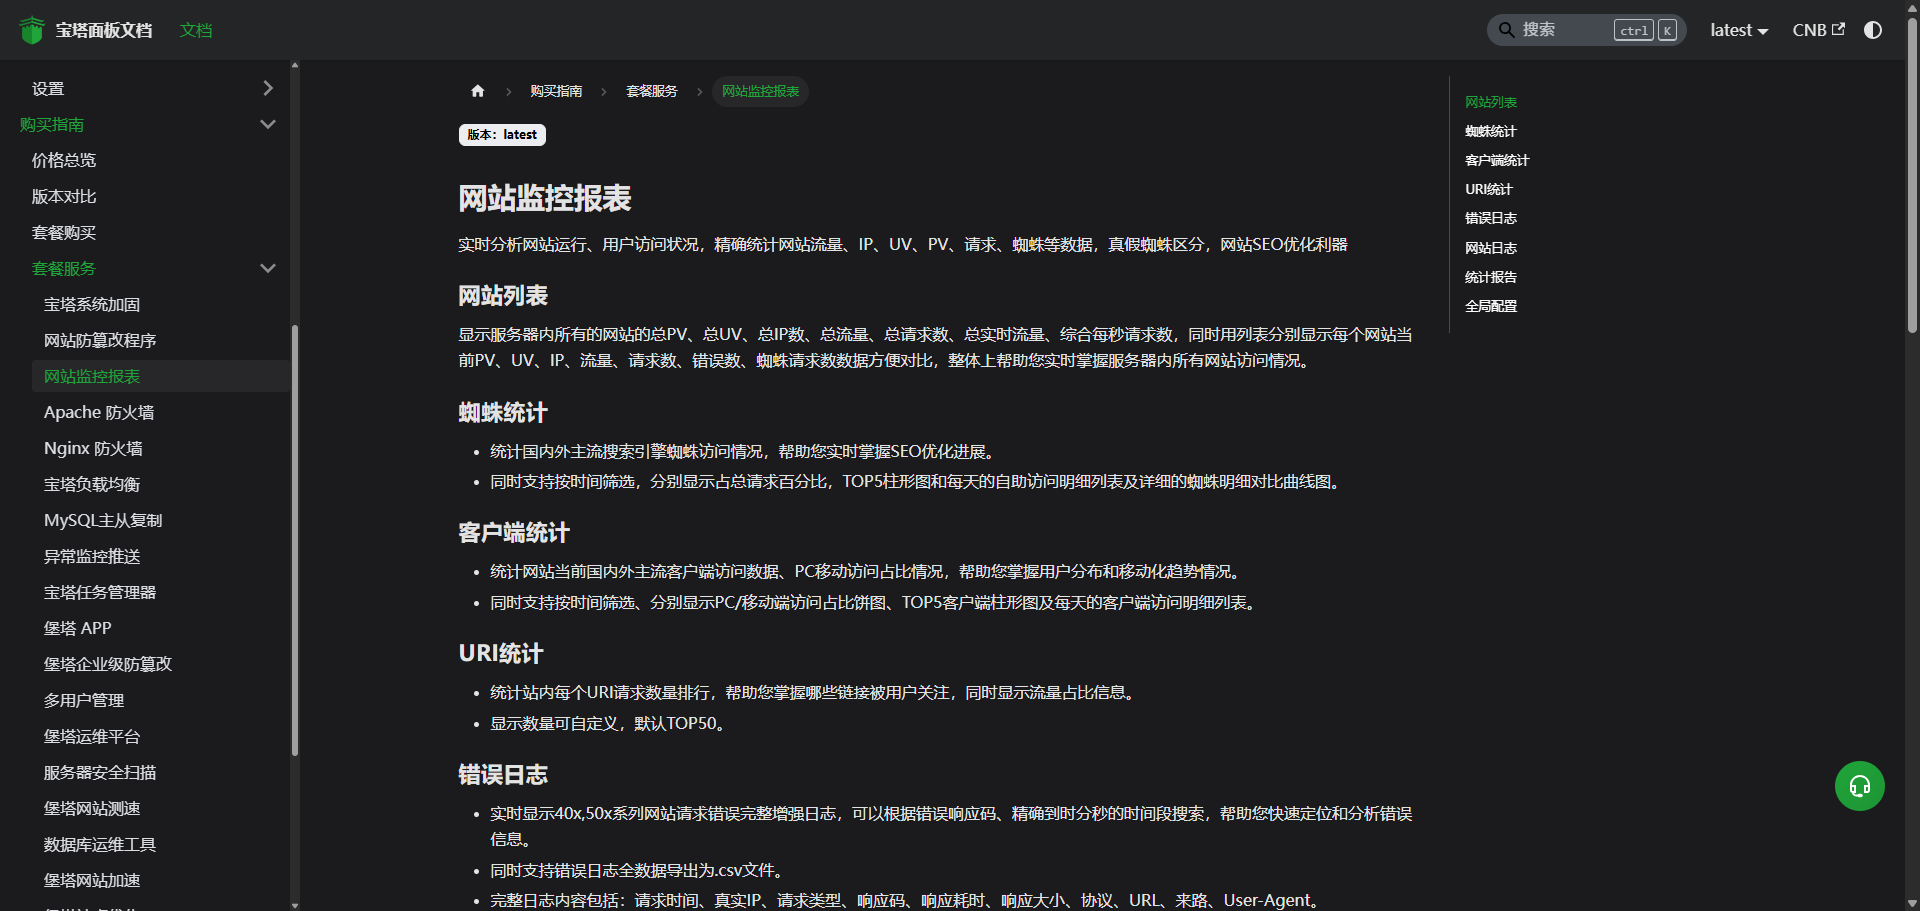
Task: Click the 文档 menu item in top navigation
Action: pyautogui.click(x=196, y=30)
